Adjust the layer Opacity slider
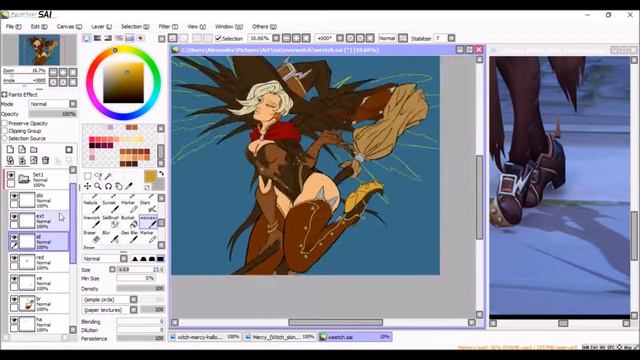640x360 pixels. [52, 114]
